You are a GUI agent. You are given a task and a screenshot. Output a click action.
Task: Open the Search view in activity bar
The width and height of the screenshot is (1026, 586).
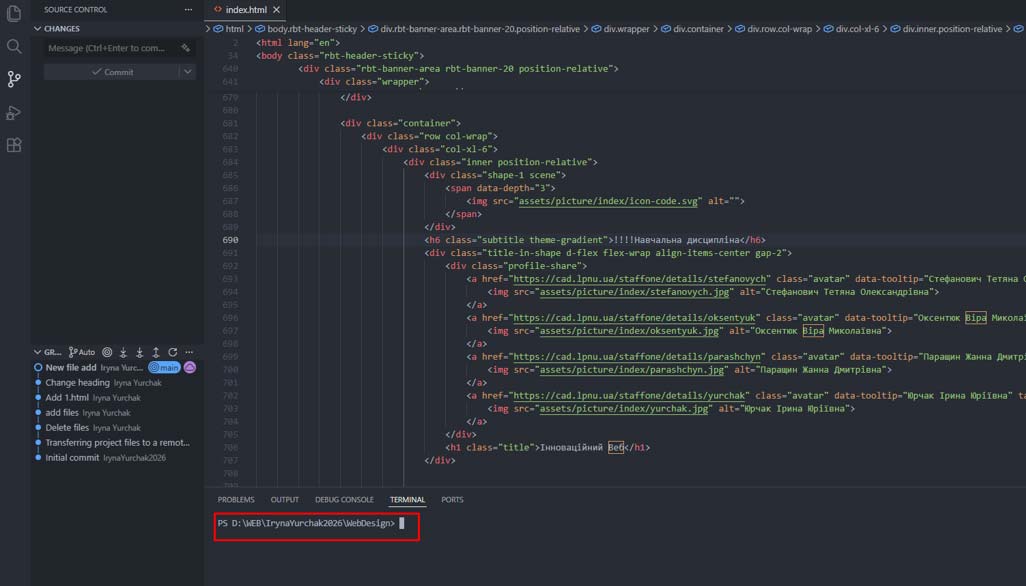pyautogui.click(x=14, y=46)
